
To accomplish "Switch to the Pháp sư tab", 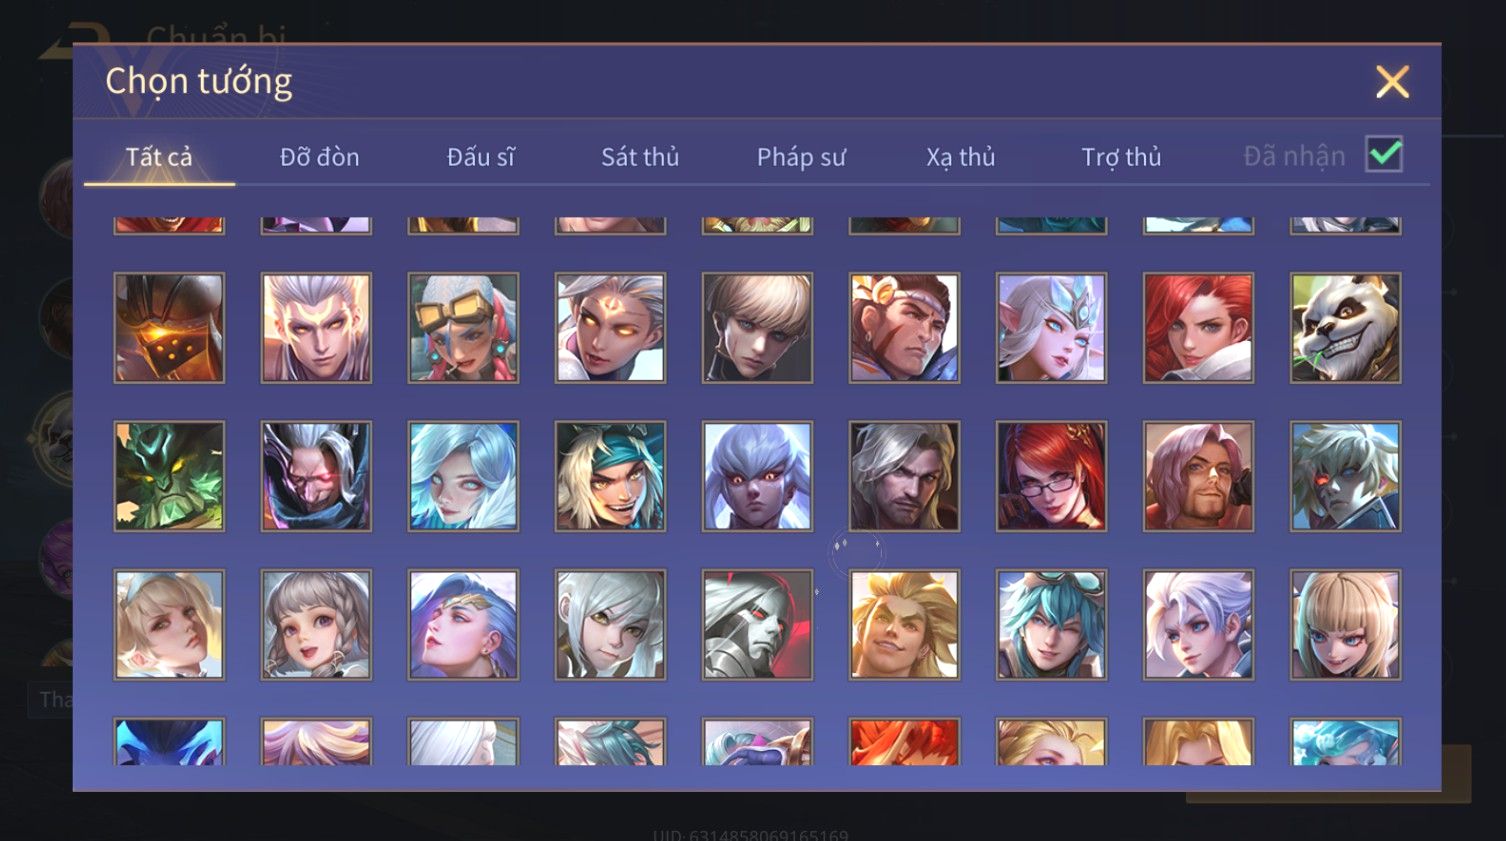I will pyautogui.click(x=801, y=157).
